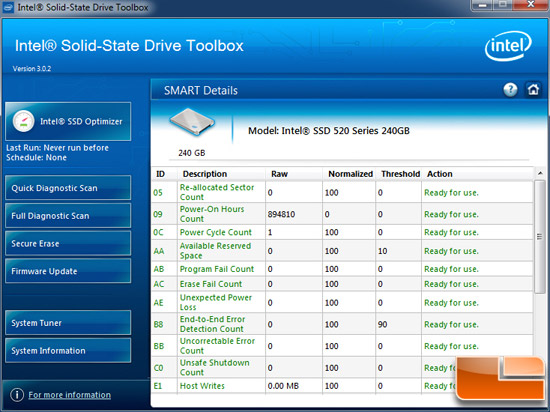
Task: Click the scrollbar up arrow
Action: 540,174
